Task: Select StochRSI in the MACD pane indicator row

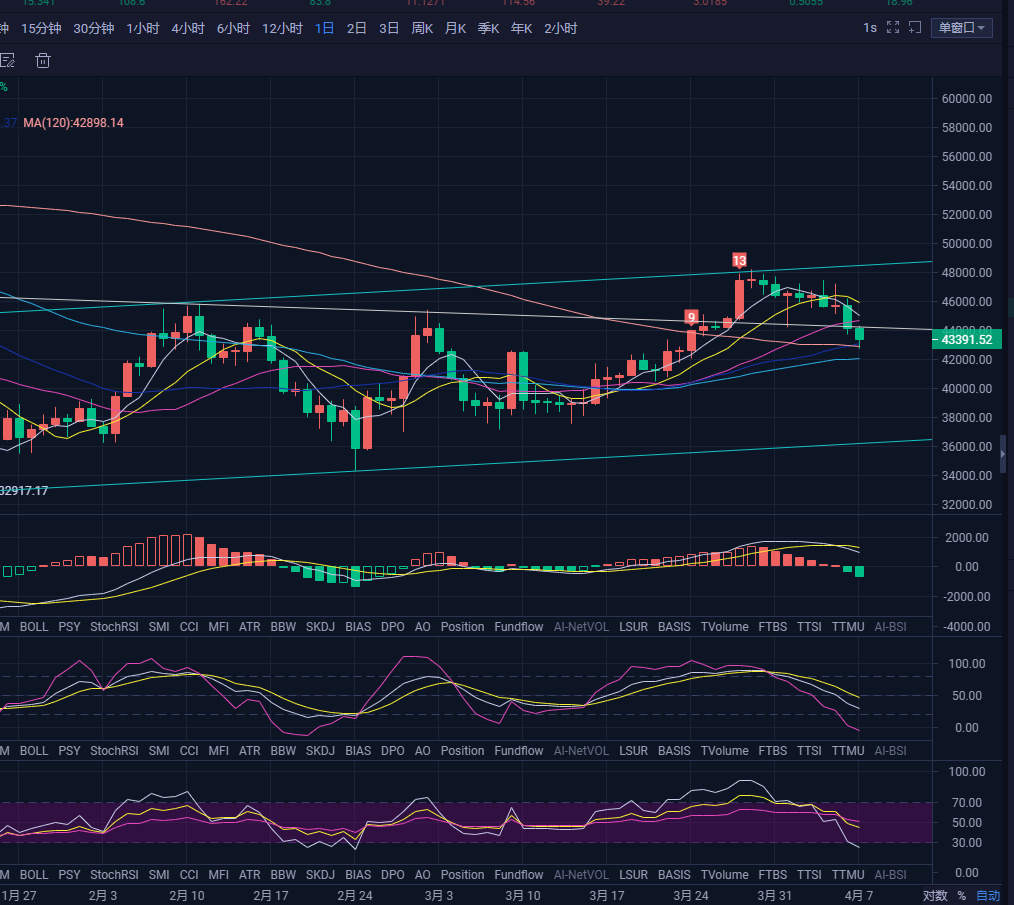Action: (114, 627)
